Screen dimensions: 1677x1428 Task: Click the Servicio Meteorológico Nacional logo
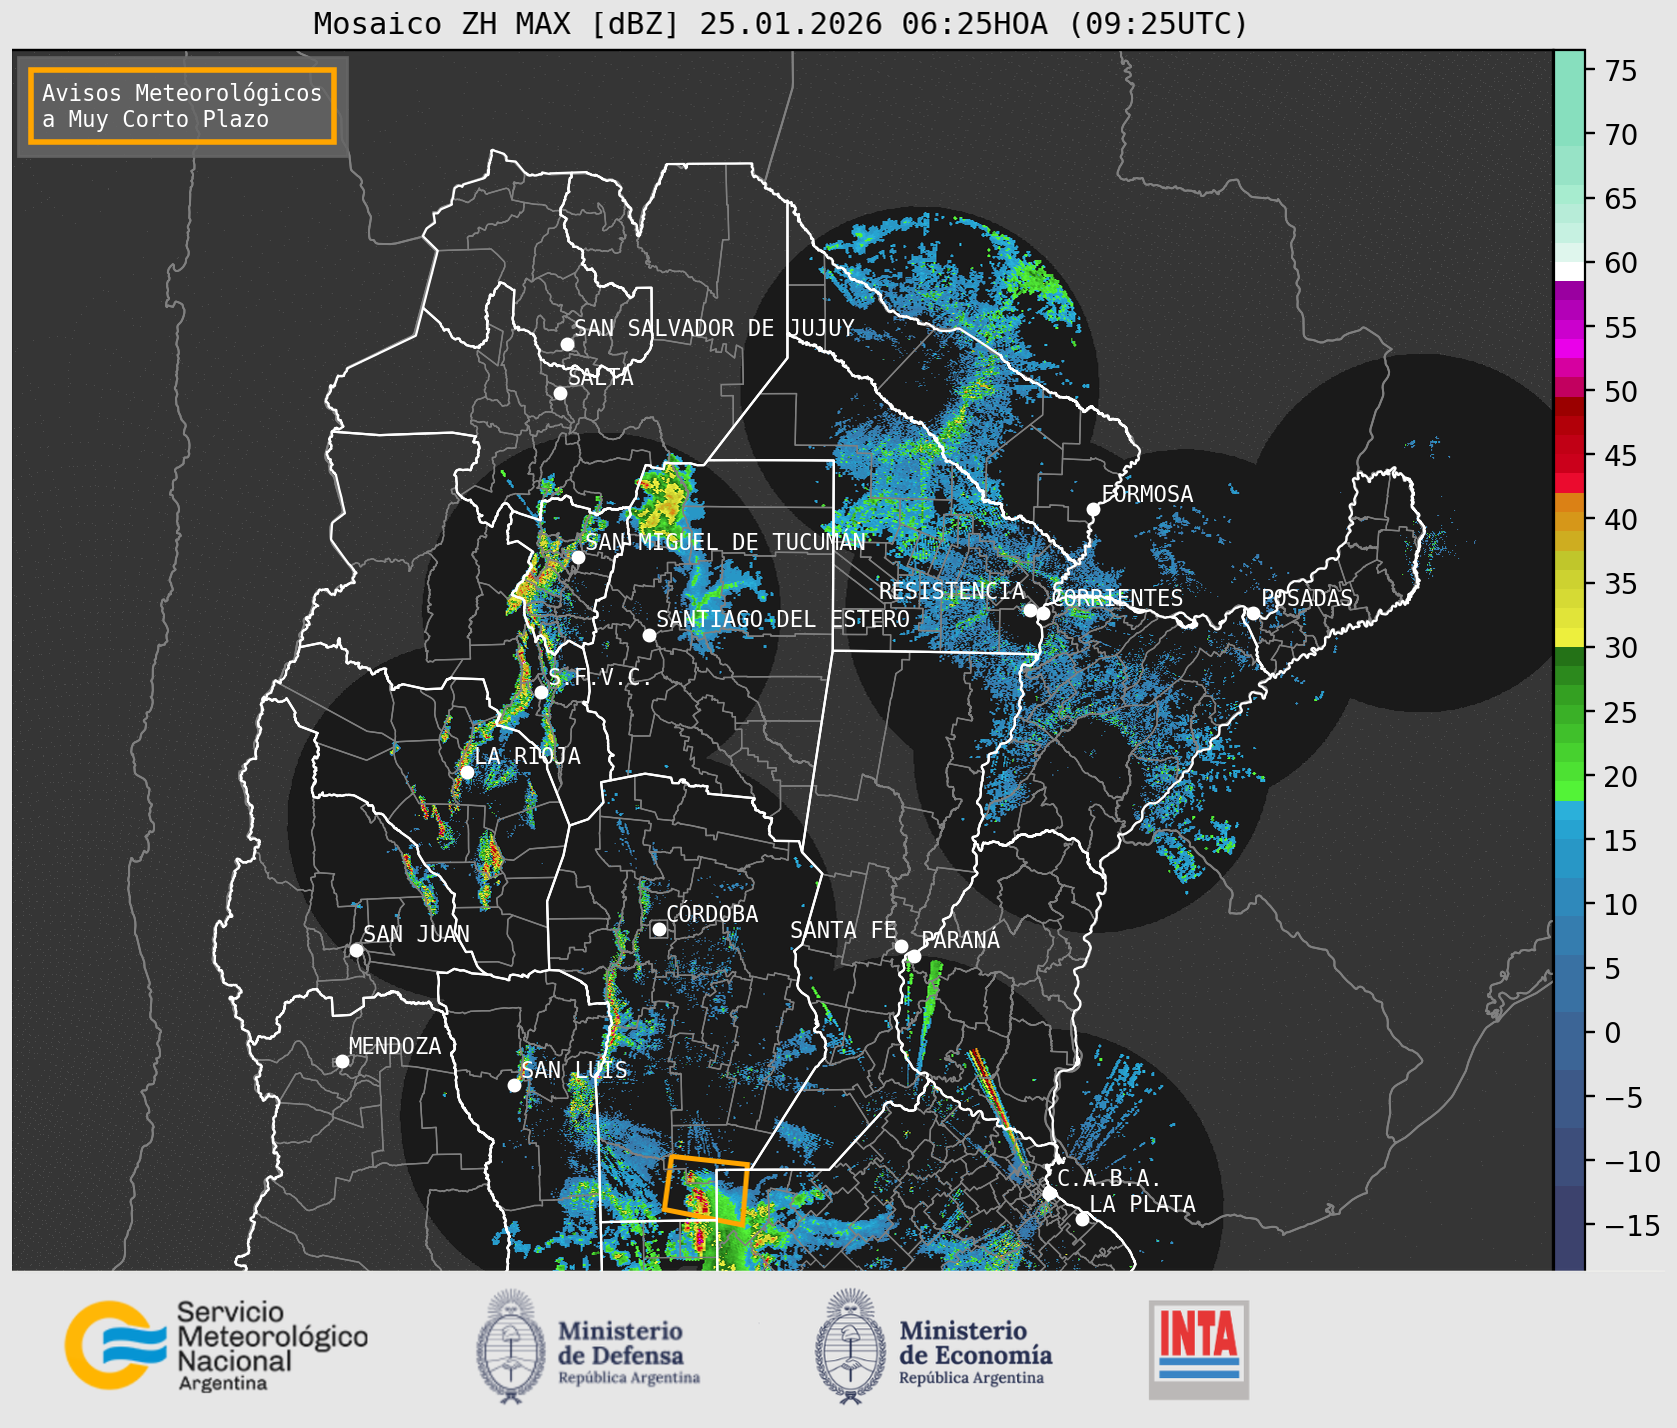pyautogui.click(x=216, y=1345)
